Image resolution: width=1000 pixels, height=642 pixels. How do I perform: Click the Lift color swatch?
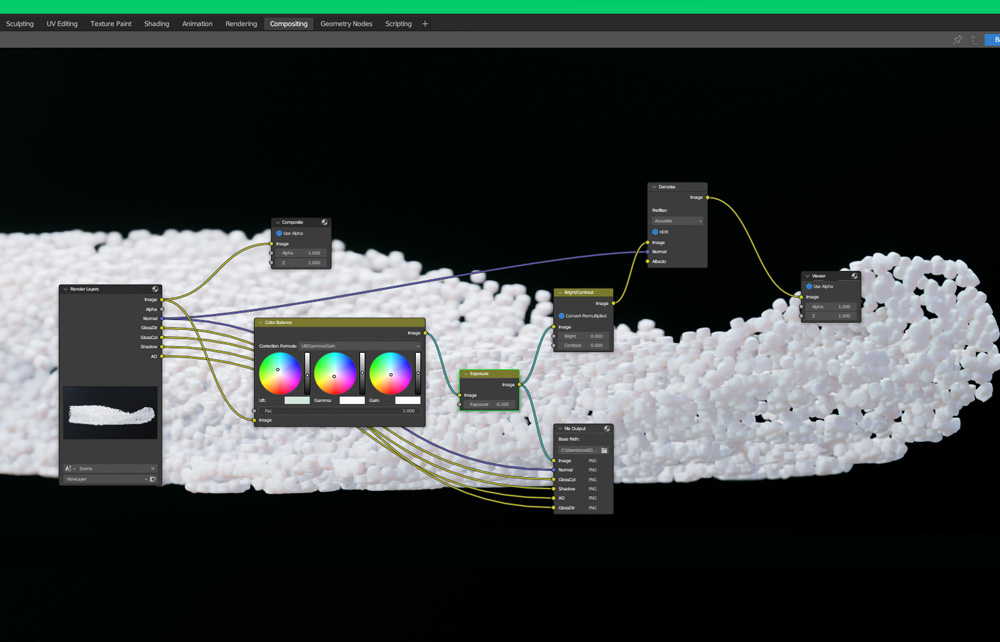(x=297, y=400)
